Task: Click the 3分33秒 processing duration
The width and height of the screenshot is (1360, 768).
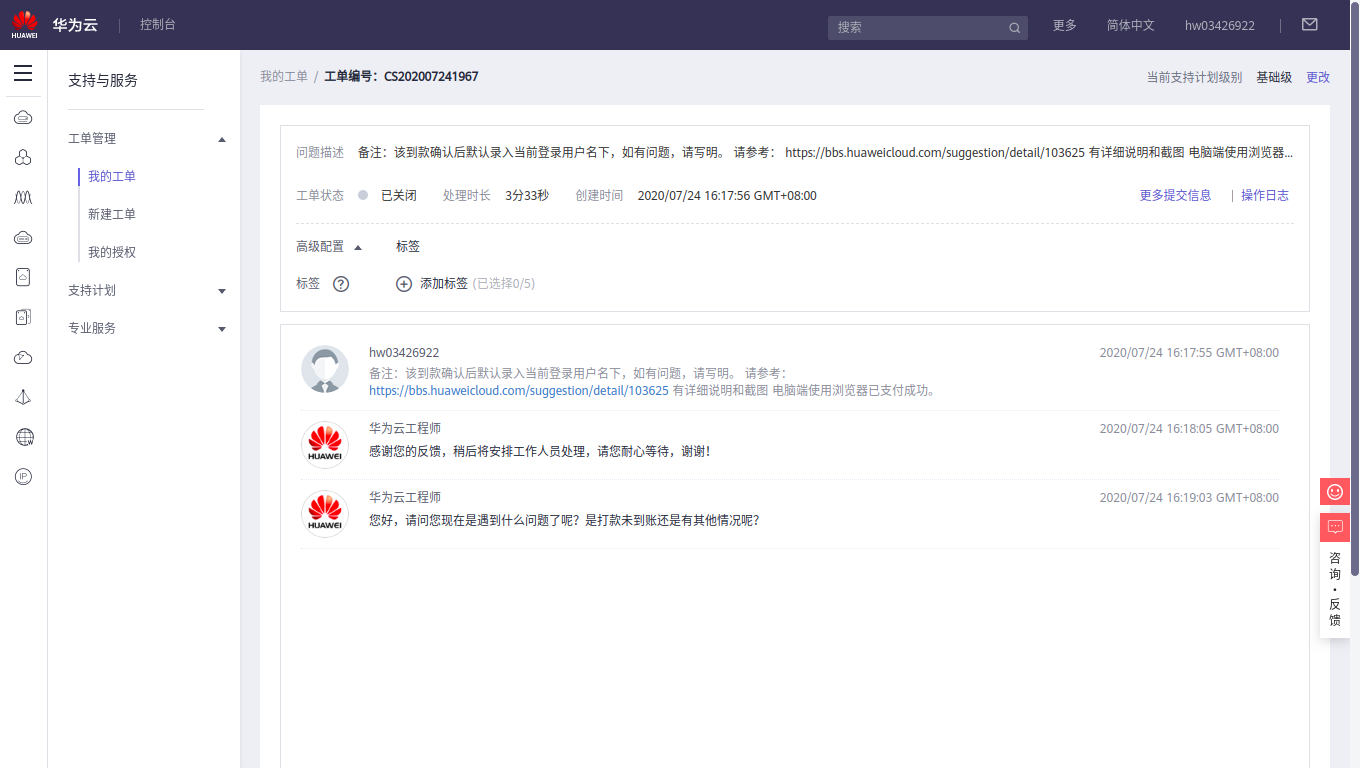Action: tap(527, 195)
